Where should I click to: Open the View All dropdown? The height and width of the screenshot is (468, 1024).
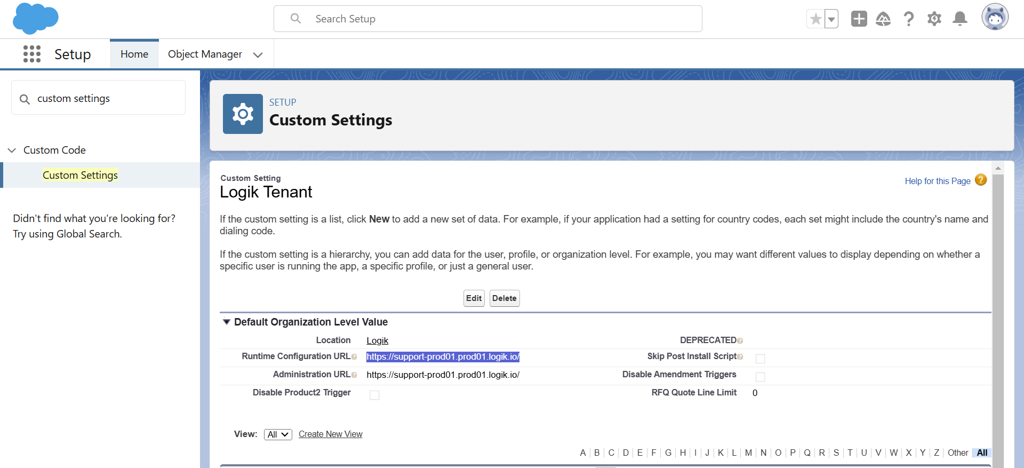point(278,435)
